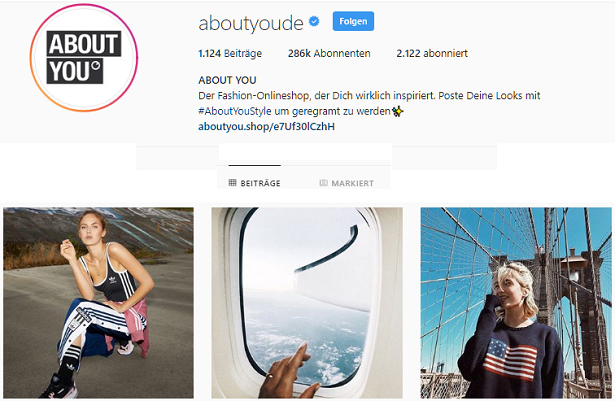Open the Adidas outfit post thumbnail

tap(98, 303)
